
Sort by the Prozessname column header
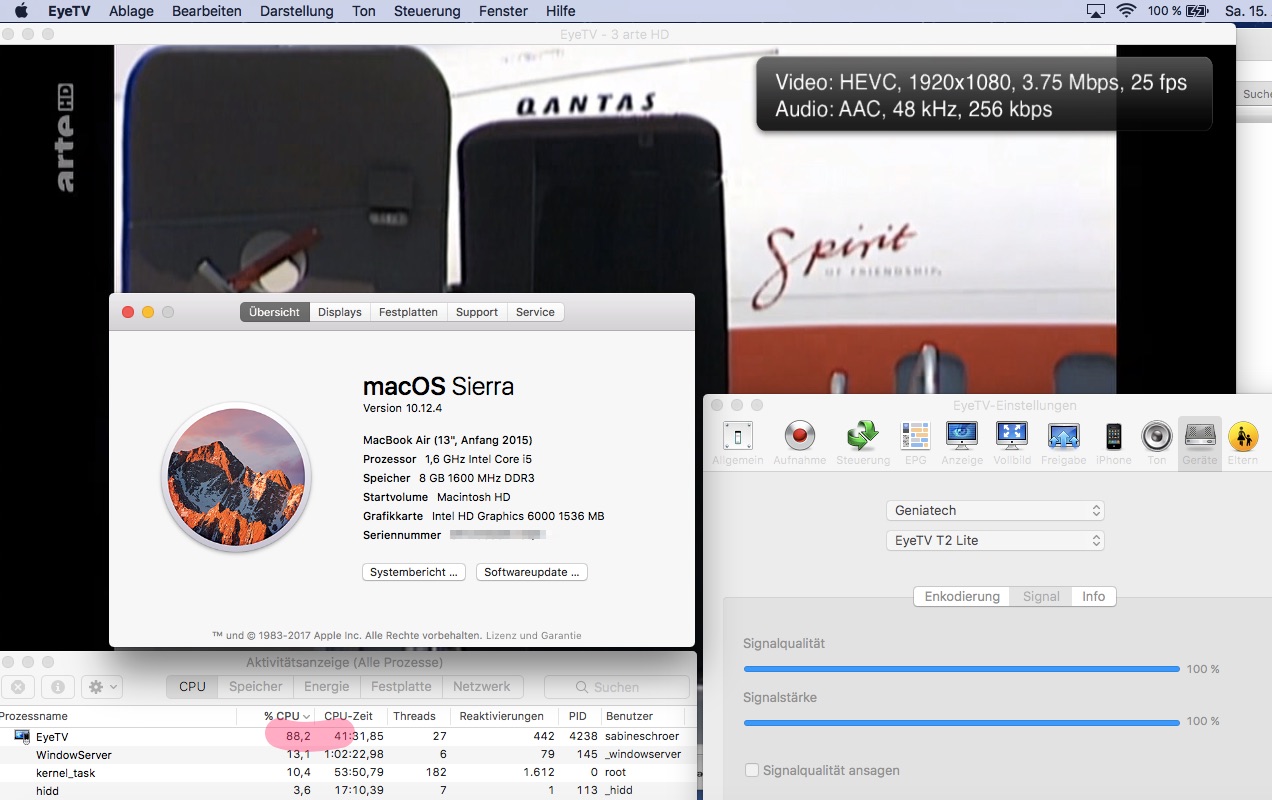click(118, 716)
